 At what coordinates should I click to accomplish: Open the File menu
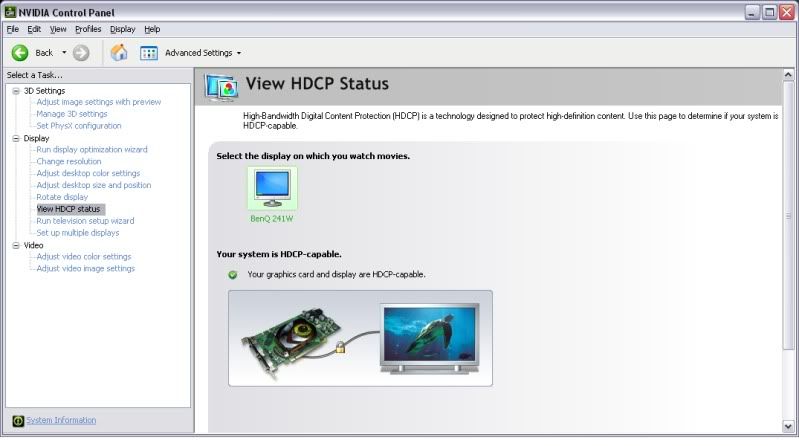tap(13, 29)
